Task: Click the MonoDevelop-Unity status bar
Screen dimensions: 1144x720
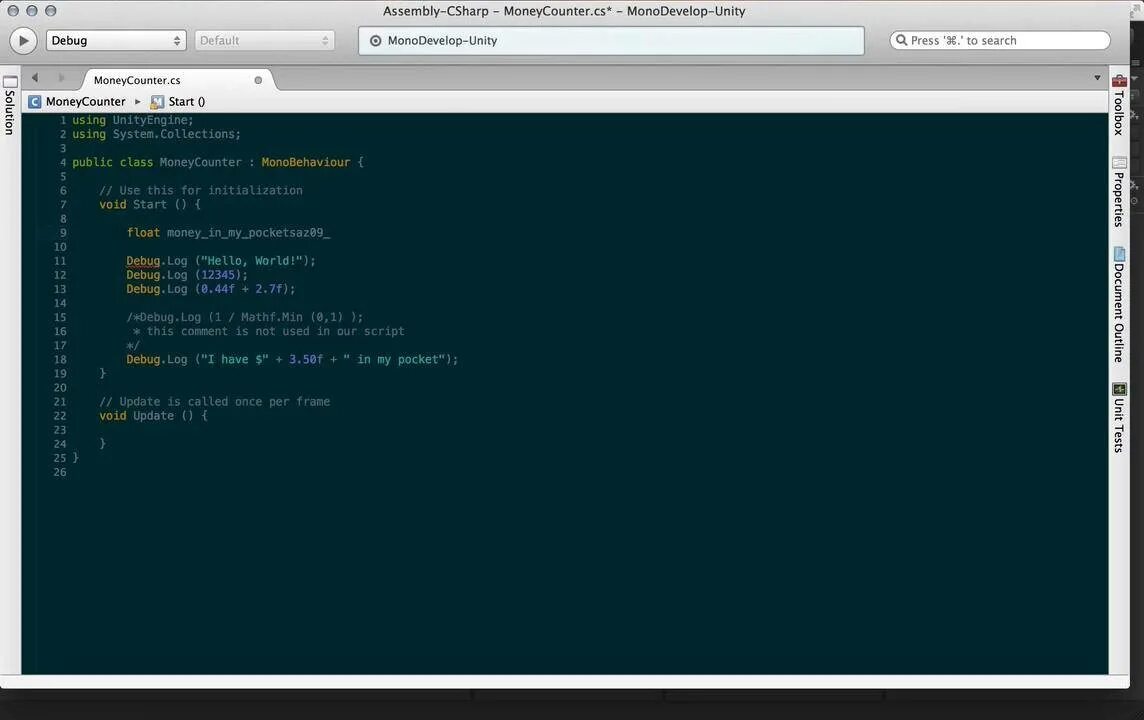Action: pos(611,41)
